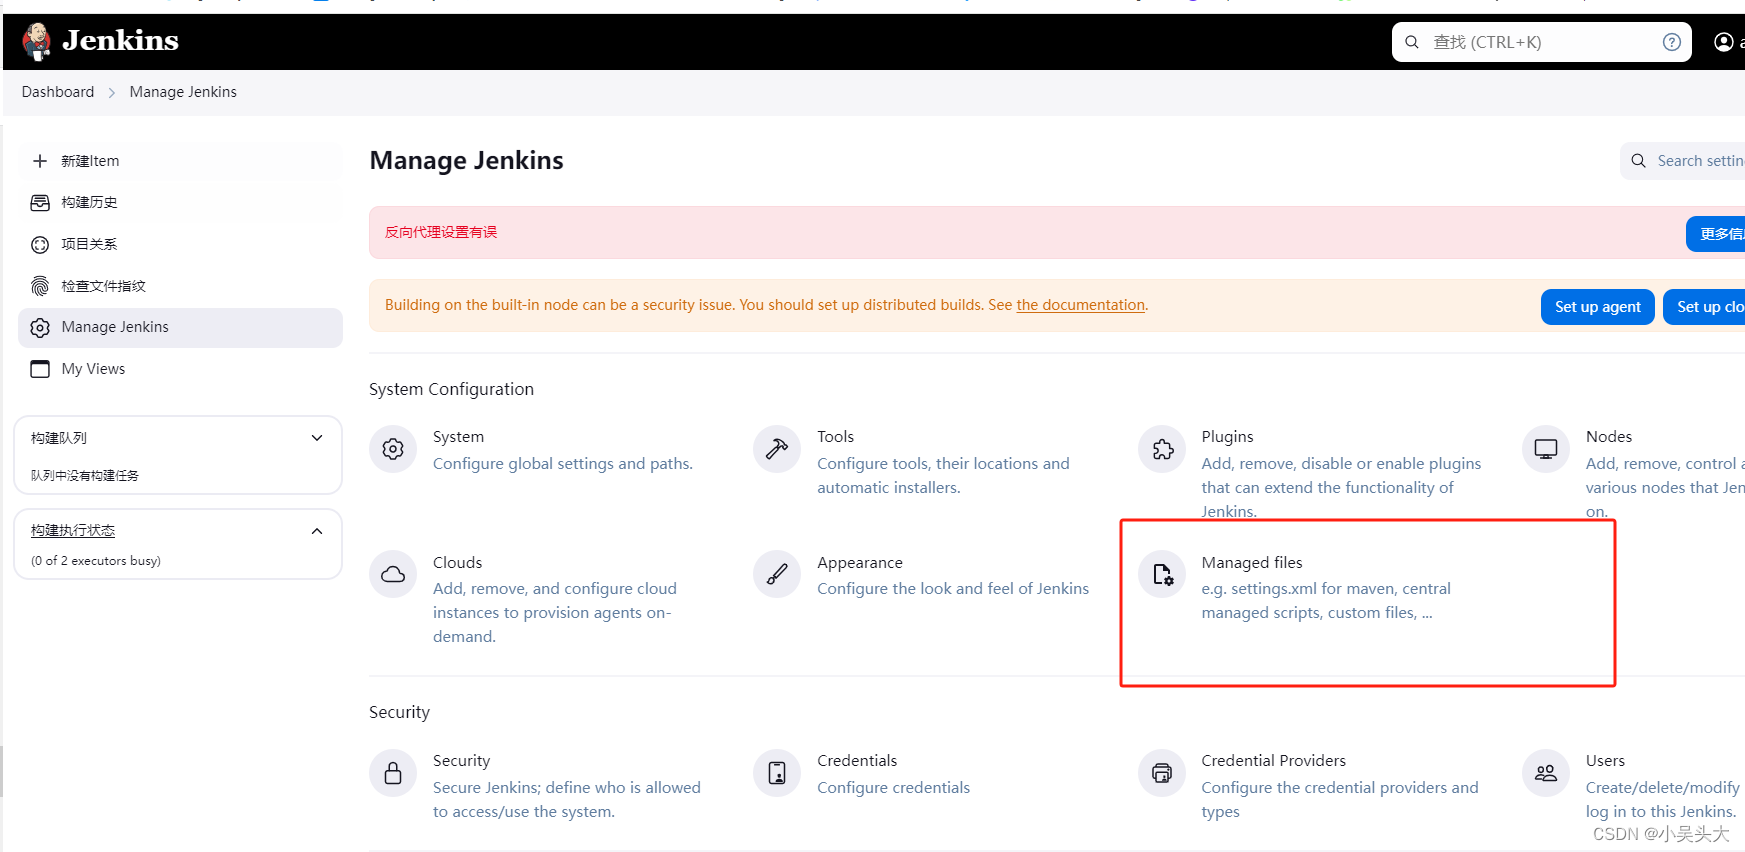Open the Tools hammer icon
Image resolution: width=1745 pixels, height=852 pixels.
(x=777, y=449)
